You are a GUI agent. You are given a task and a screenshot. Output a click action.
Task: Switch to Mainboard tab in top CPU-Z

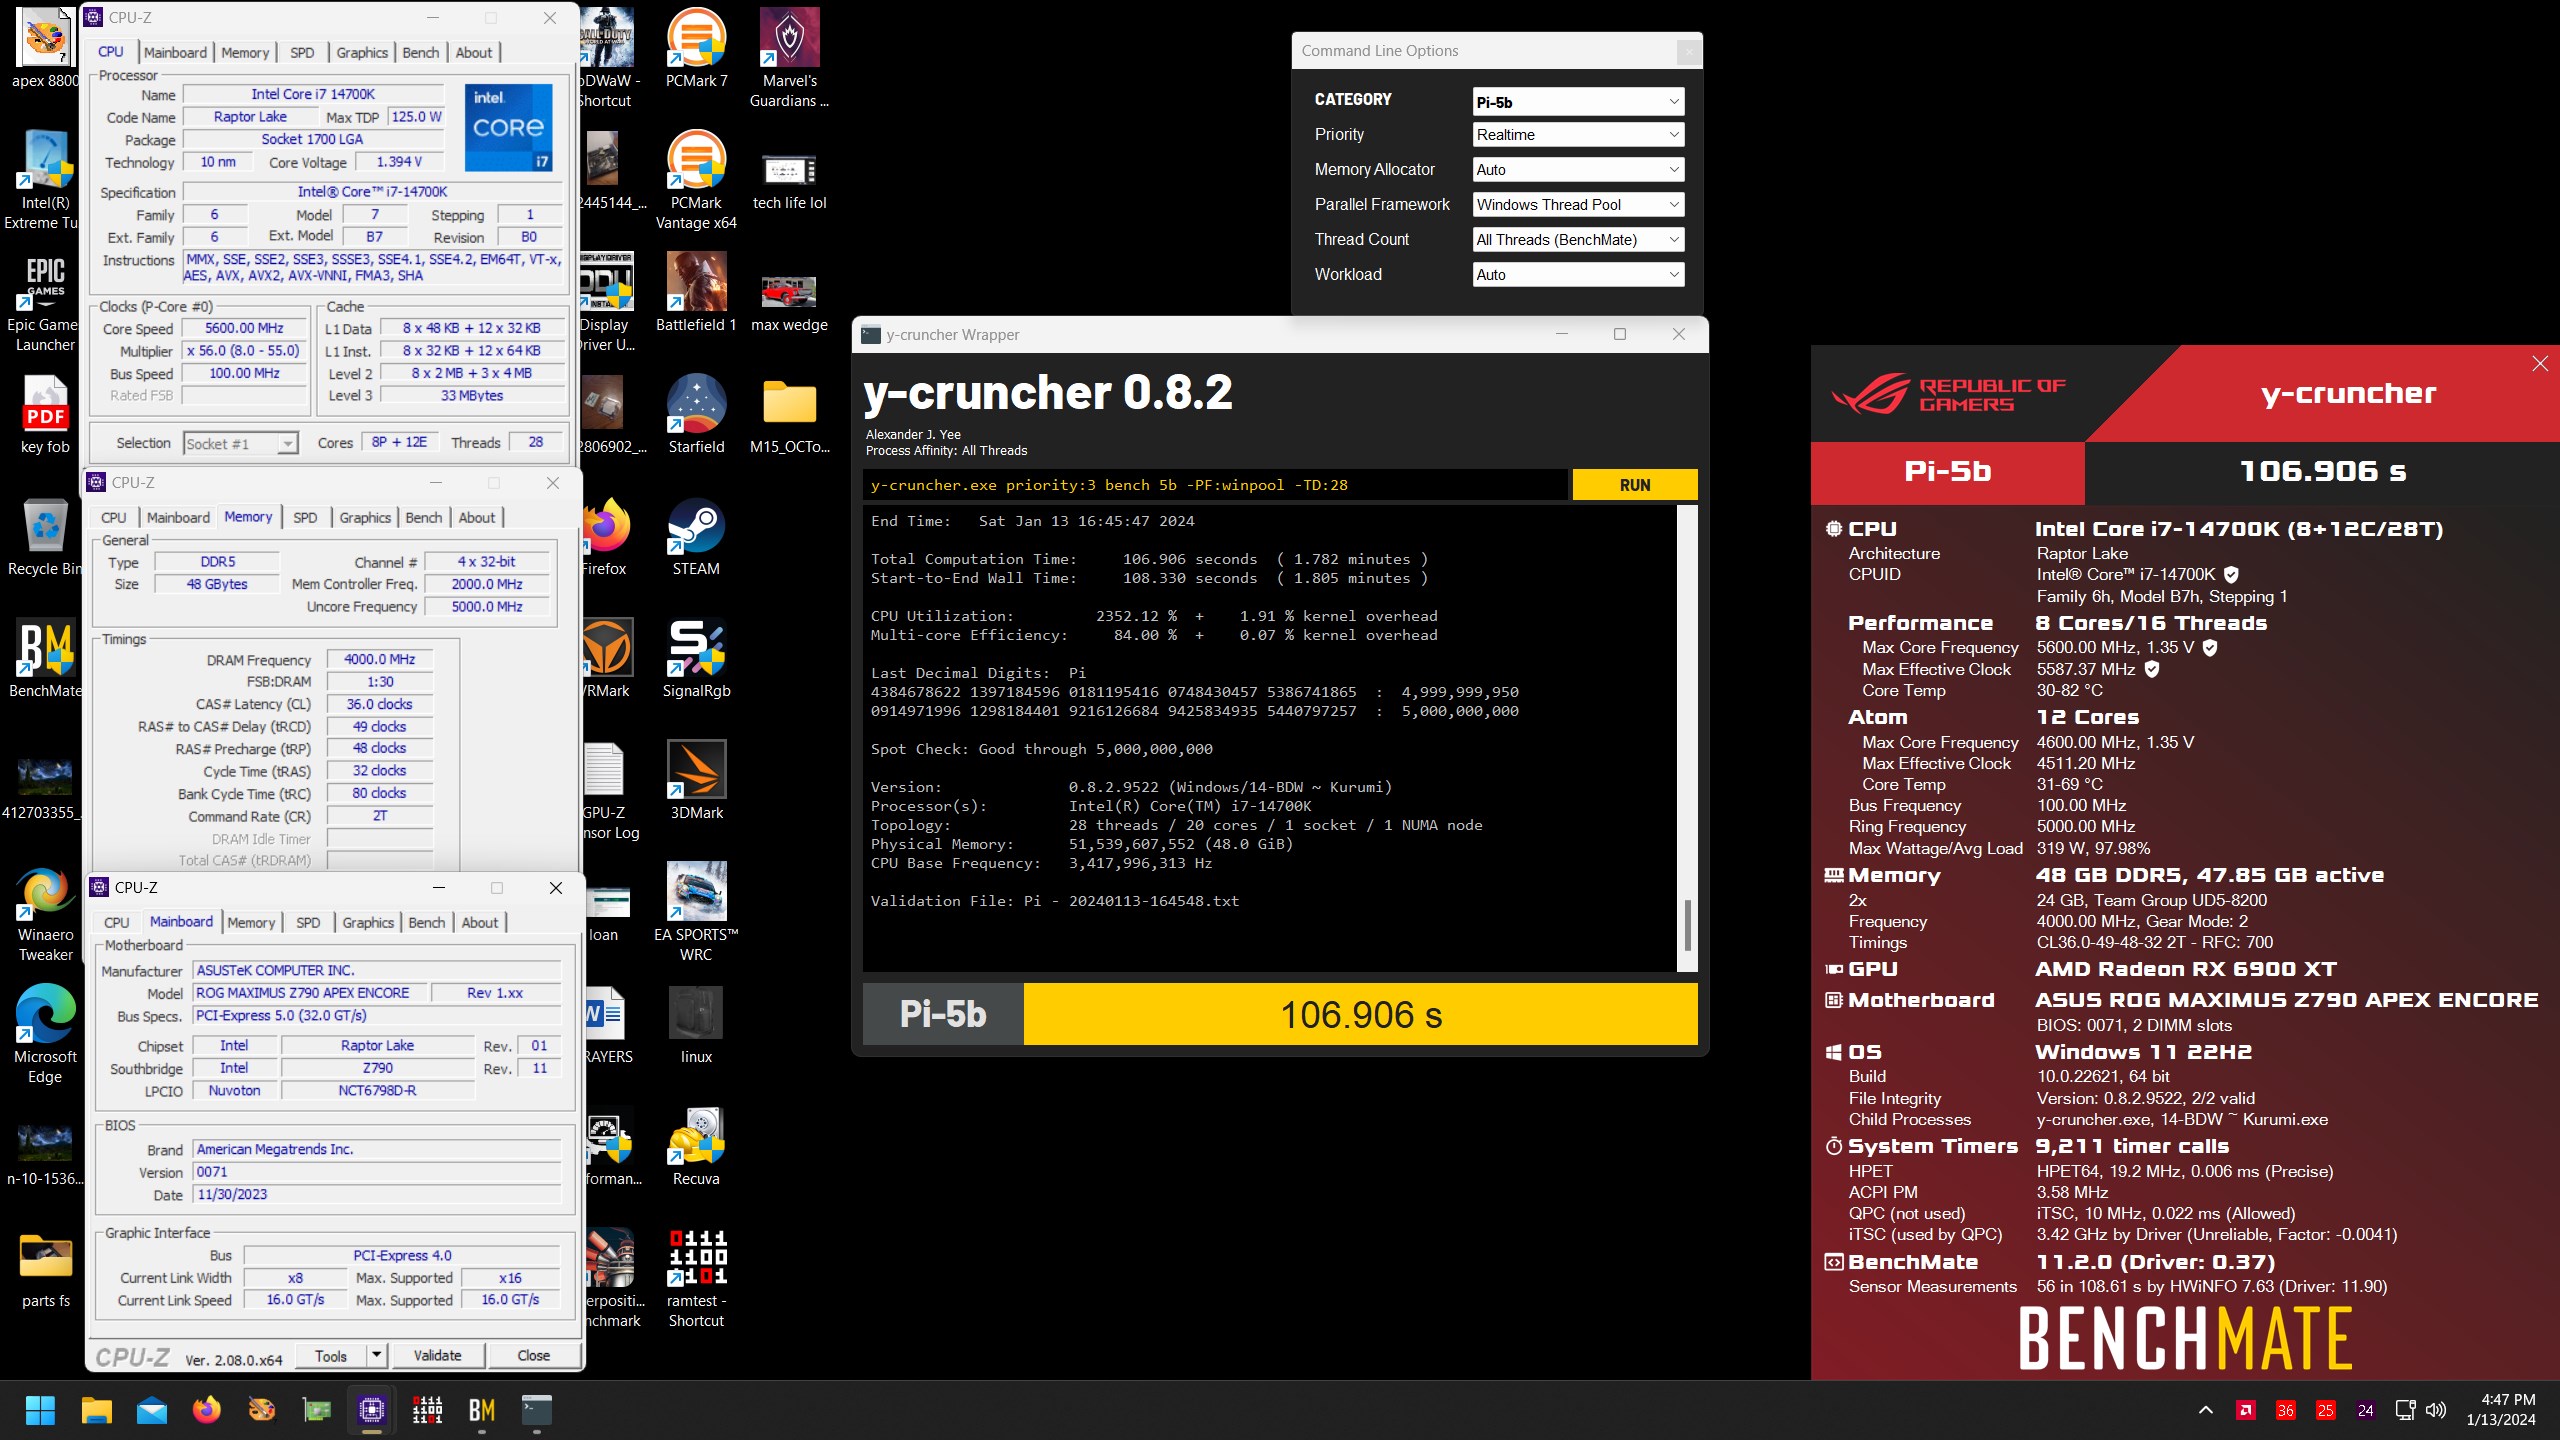pyautogui.click(x=175, y=52)
